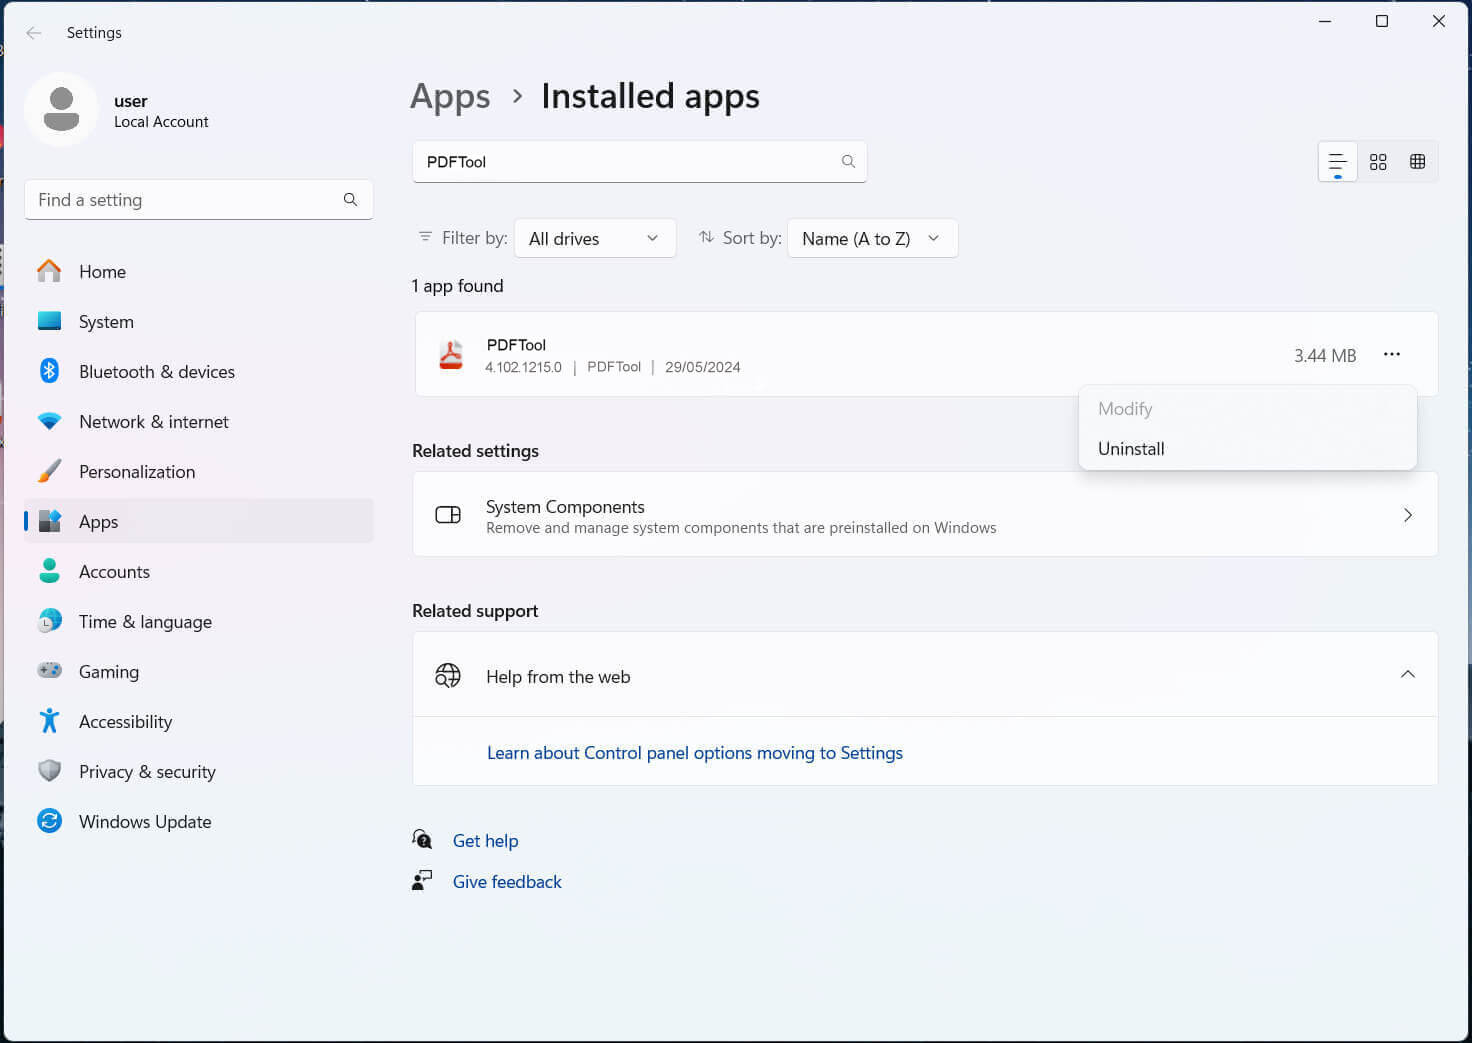The width and height of the screenshot is (1472, 1043).
Task: Click the Give feedback icon
Action: [422, 880]
